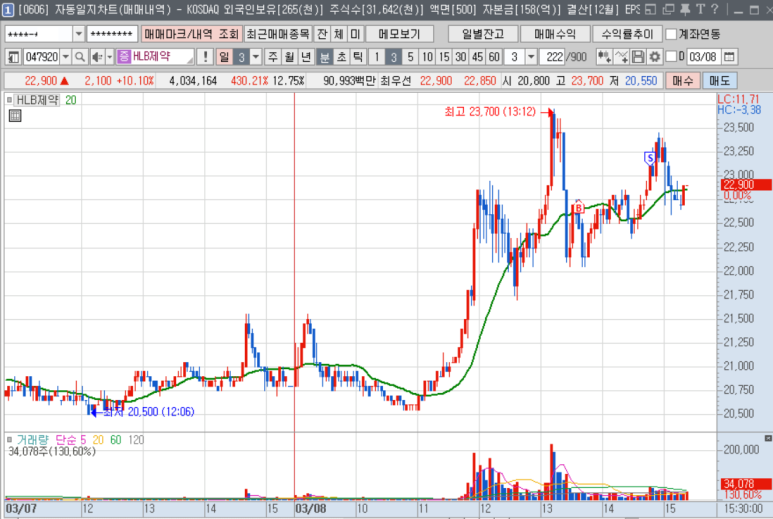Open the date picker calendar icon
Screen dimensions: 773x519
point(727,57)
